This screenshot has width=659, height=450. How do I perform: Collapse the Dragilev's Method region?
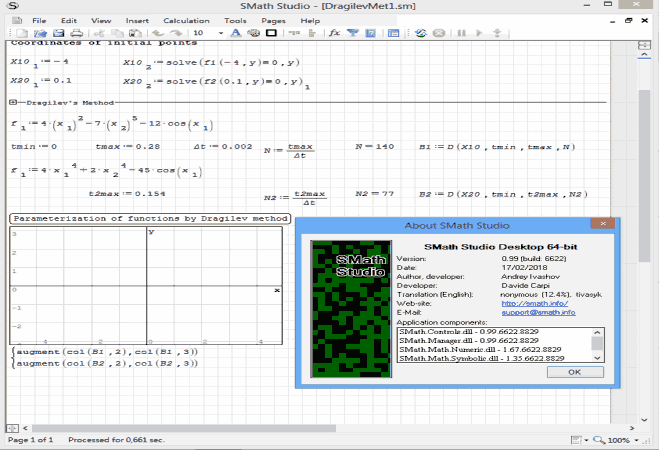coord(11,102)
